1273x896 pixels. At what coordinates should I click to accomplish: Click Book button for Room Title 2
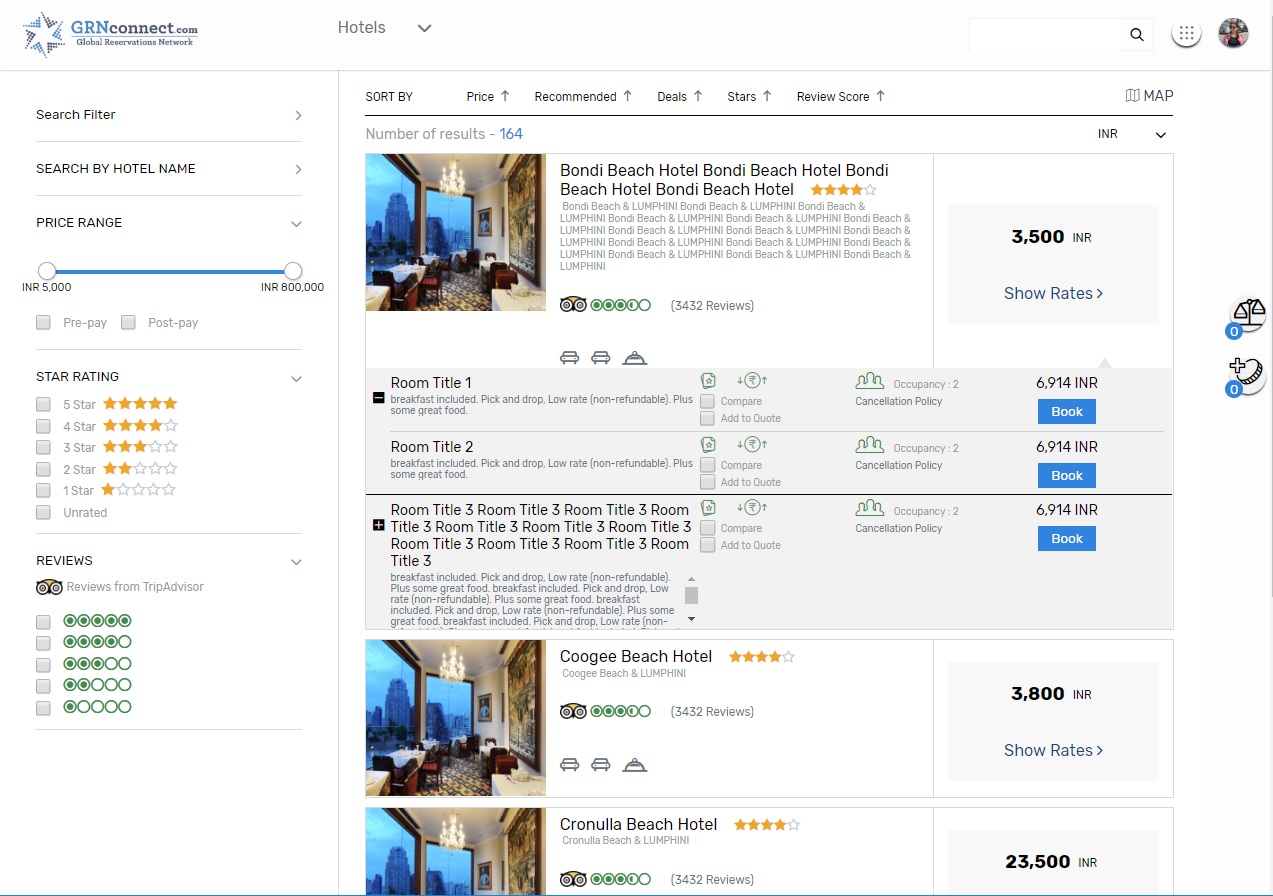click(1066, 476)
